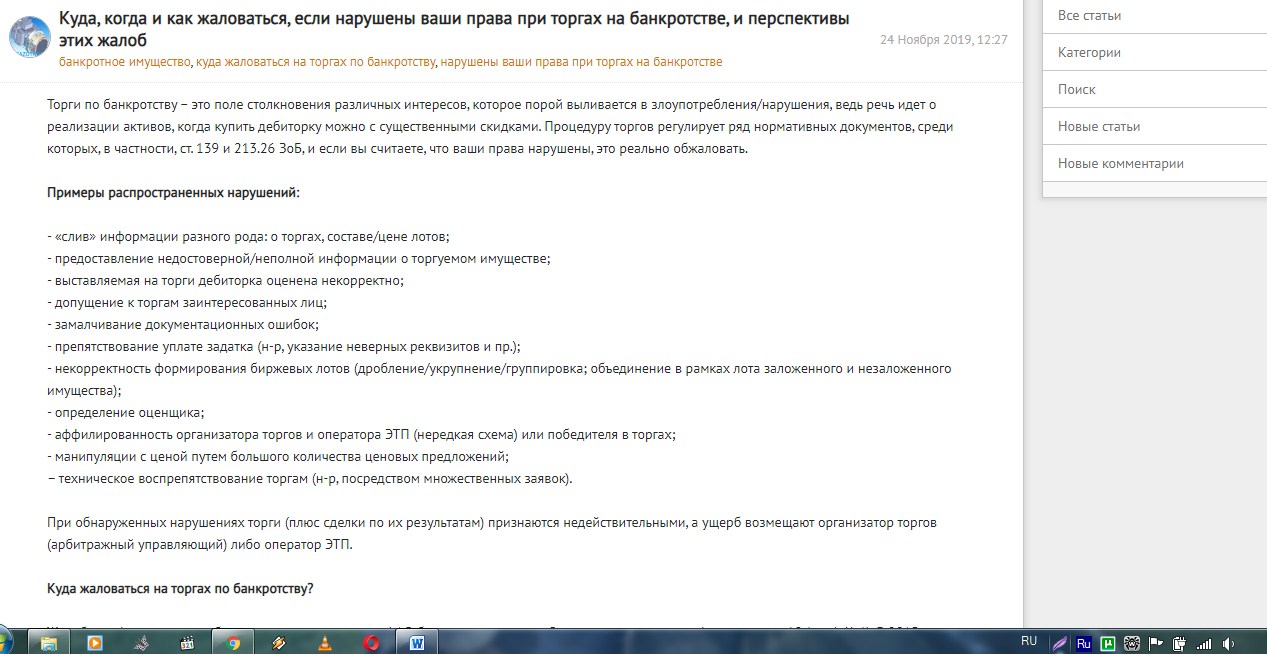Click line '- выставляемая на торги дебиторка оценена некорректно;'
This screenshot has height=654, width=1267.
pos(225,281)
